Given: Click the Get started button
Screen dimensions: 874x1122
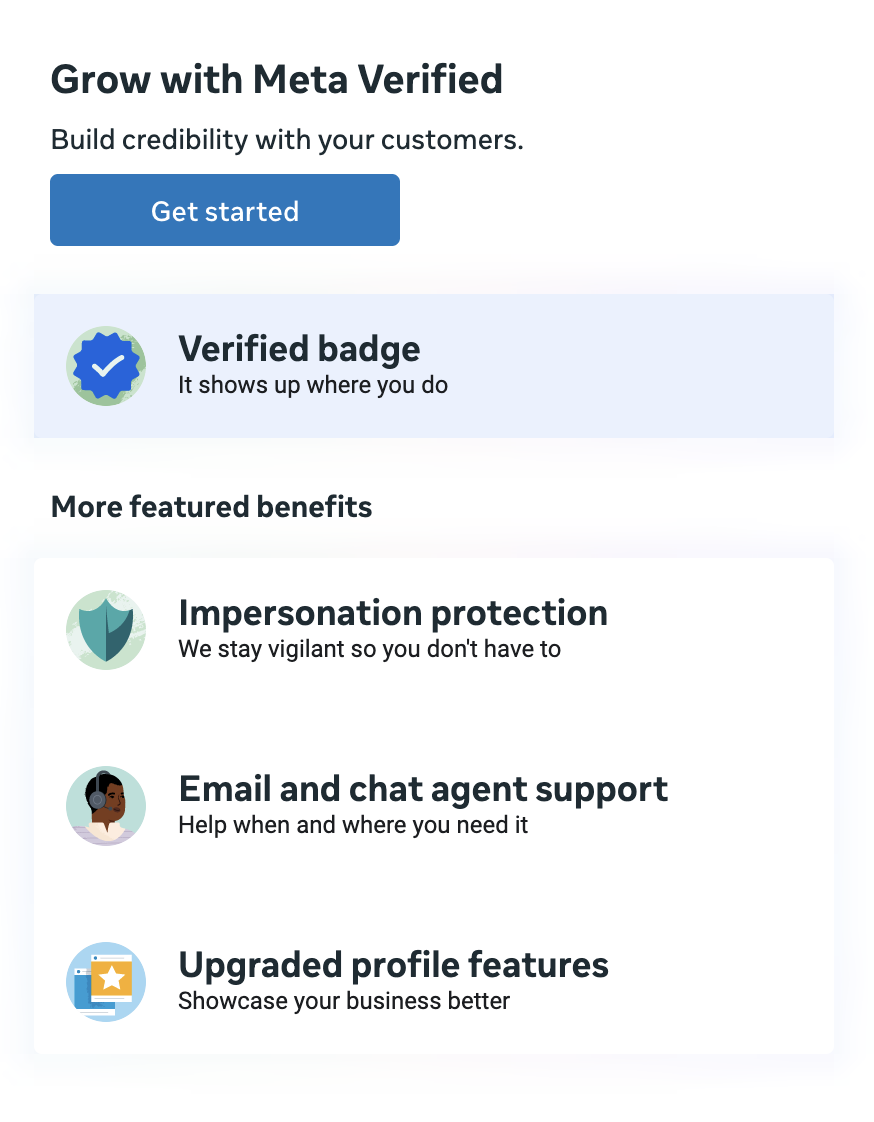Looking at the screenshot, I should (225, 210).
